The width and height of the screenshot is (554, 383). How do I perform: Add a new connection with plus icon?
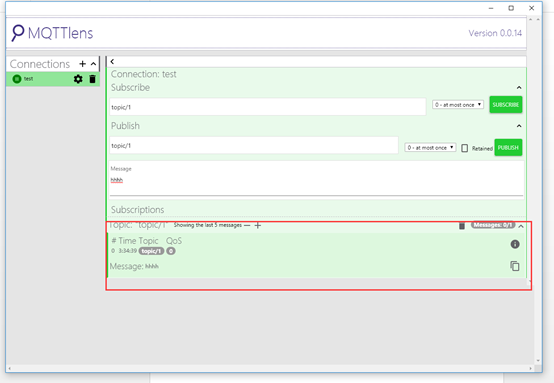[x=82, y=64]
